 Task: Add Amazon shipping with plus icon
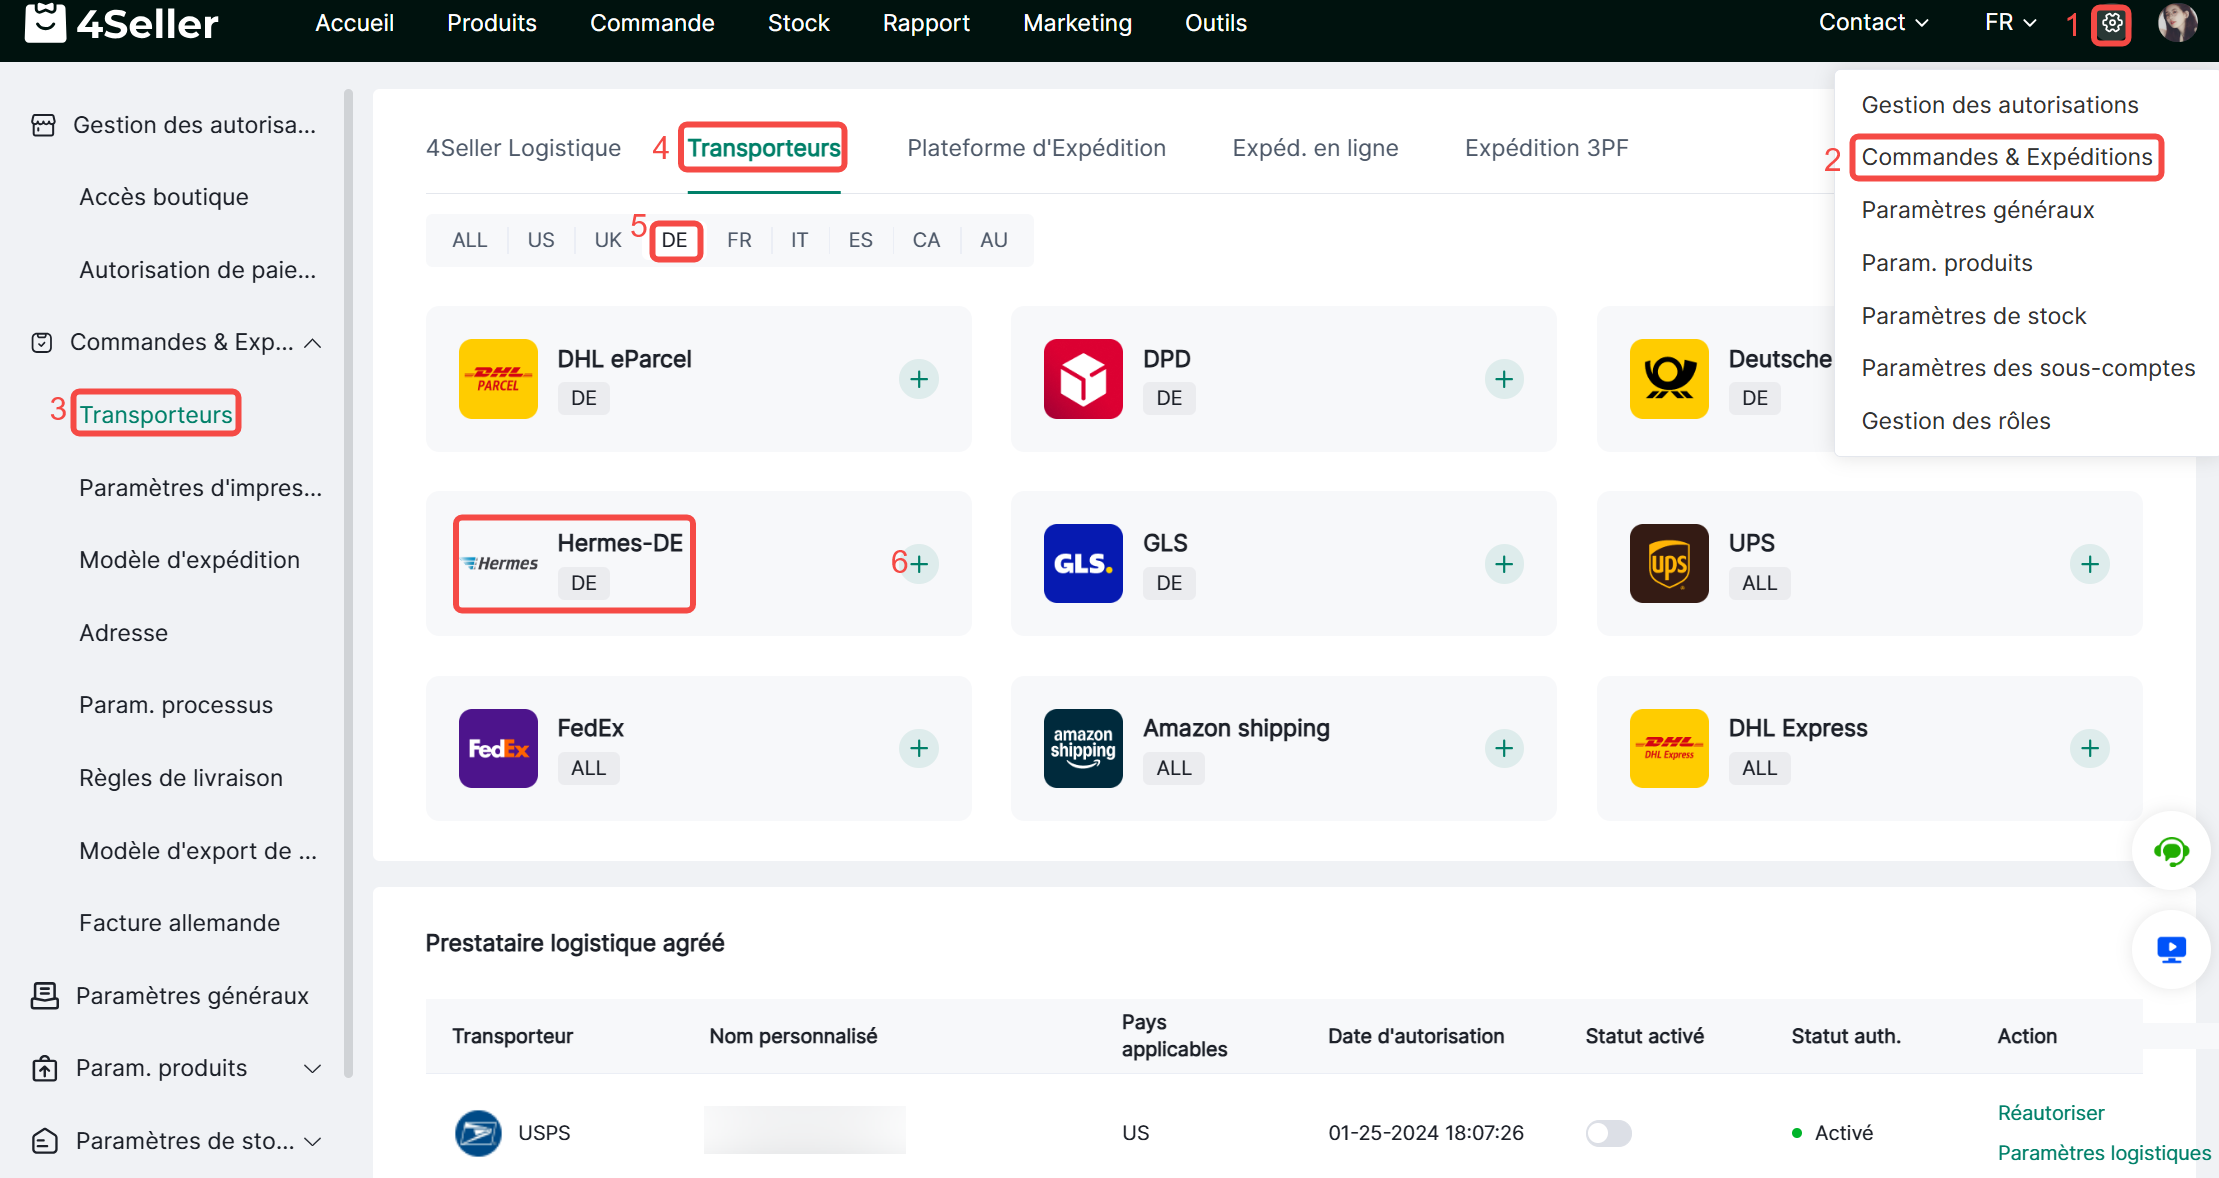(x=1503, y=748)
